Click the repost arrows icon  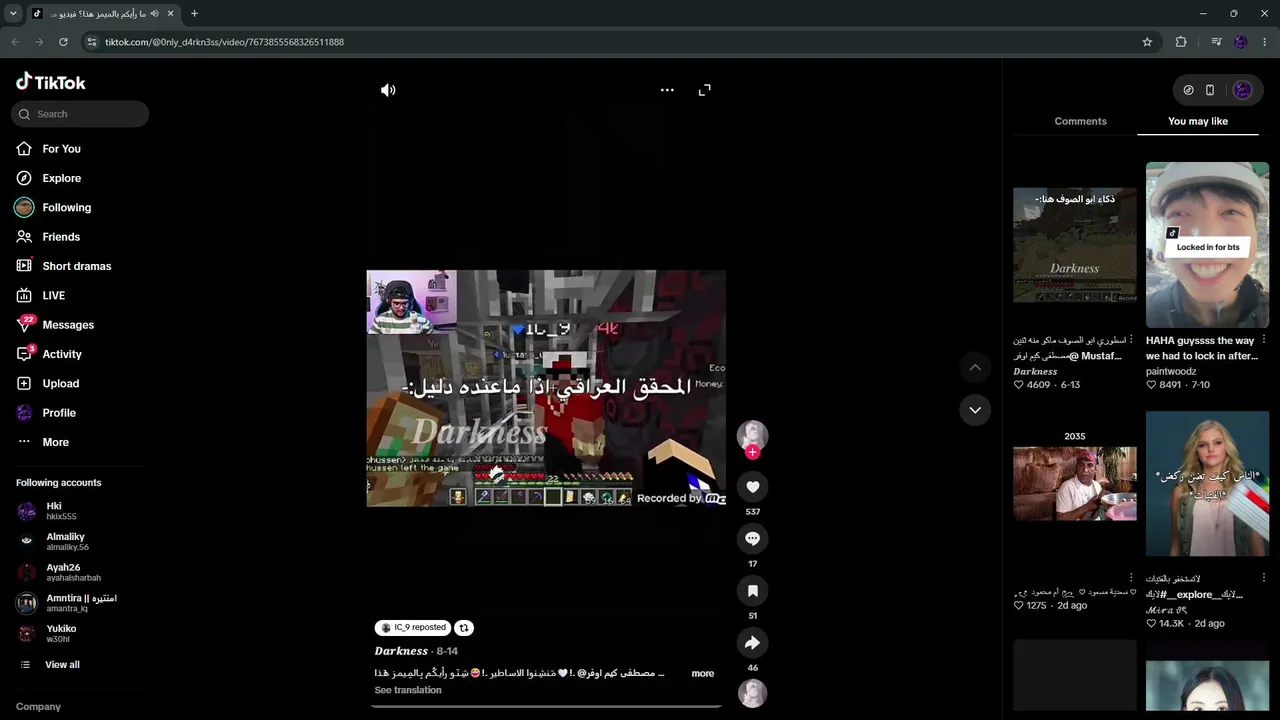point(464,628)
